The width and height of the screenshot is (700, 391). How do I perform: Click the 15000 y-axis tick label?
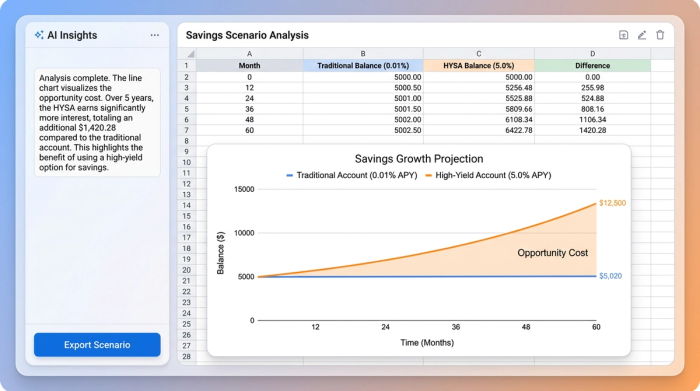pos(244,189)
